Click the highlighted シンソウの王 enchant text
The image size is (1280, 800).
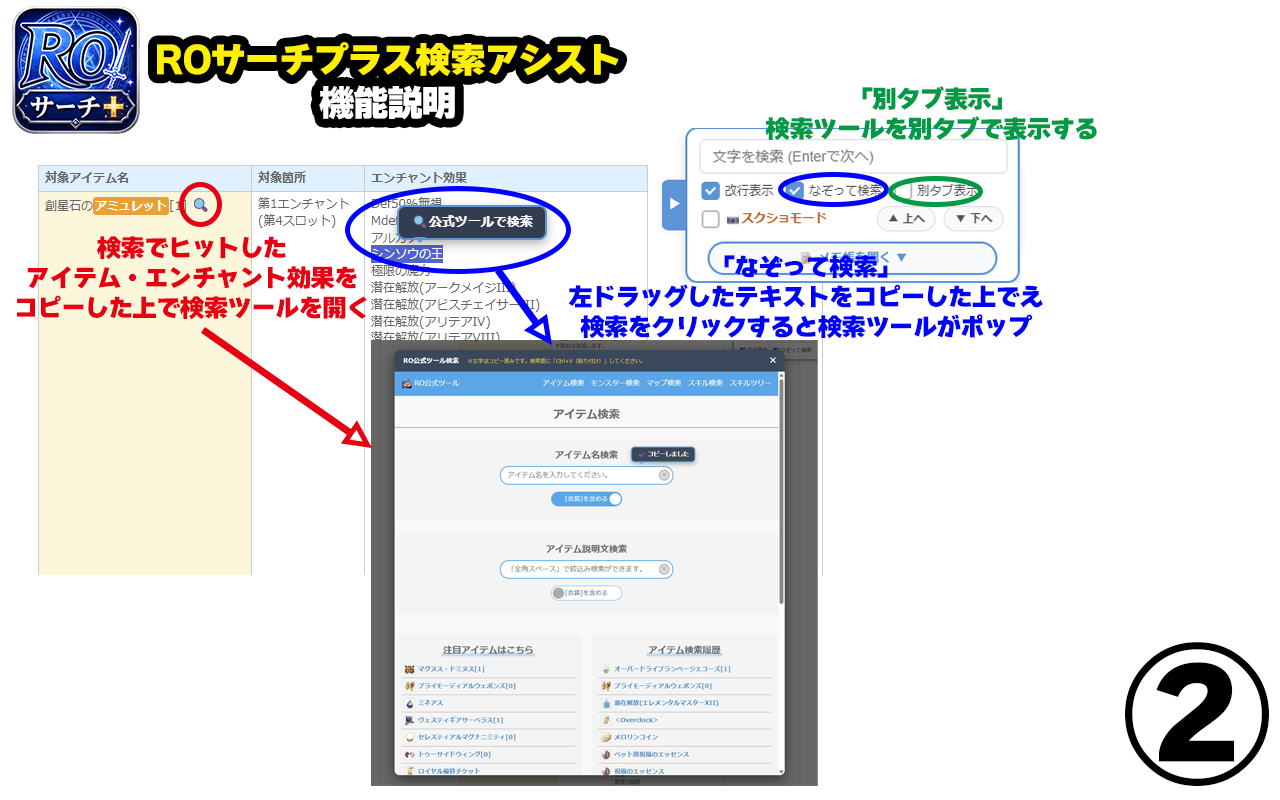pos(407,254)
